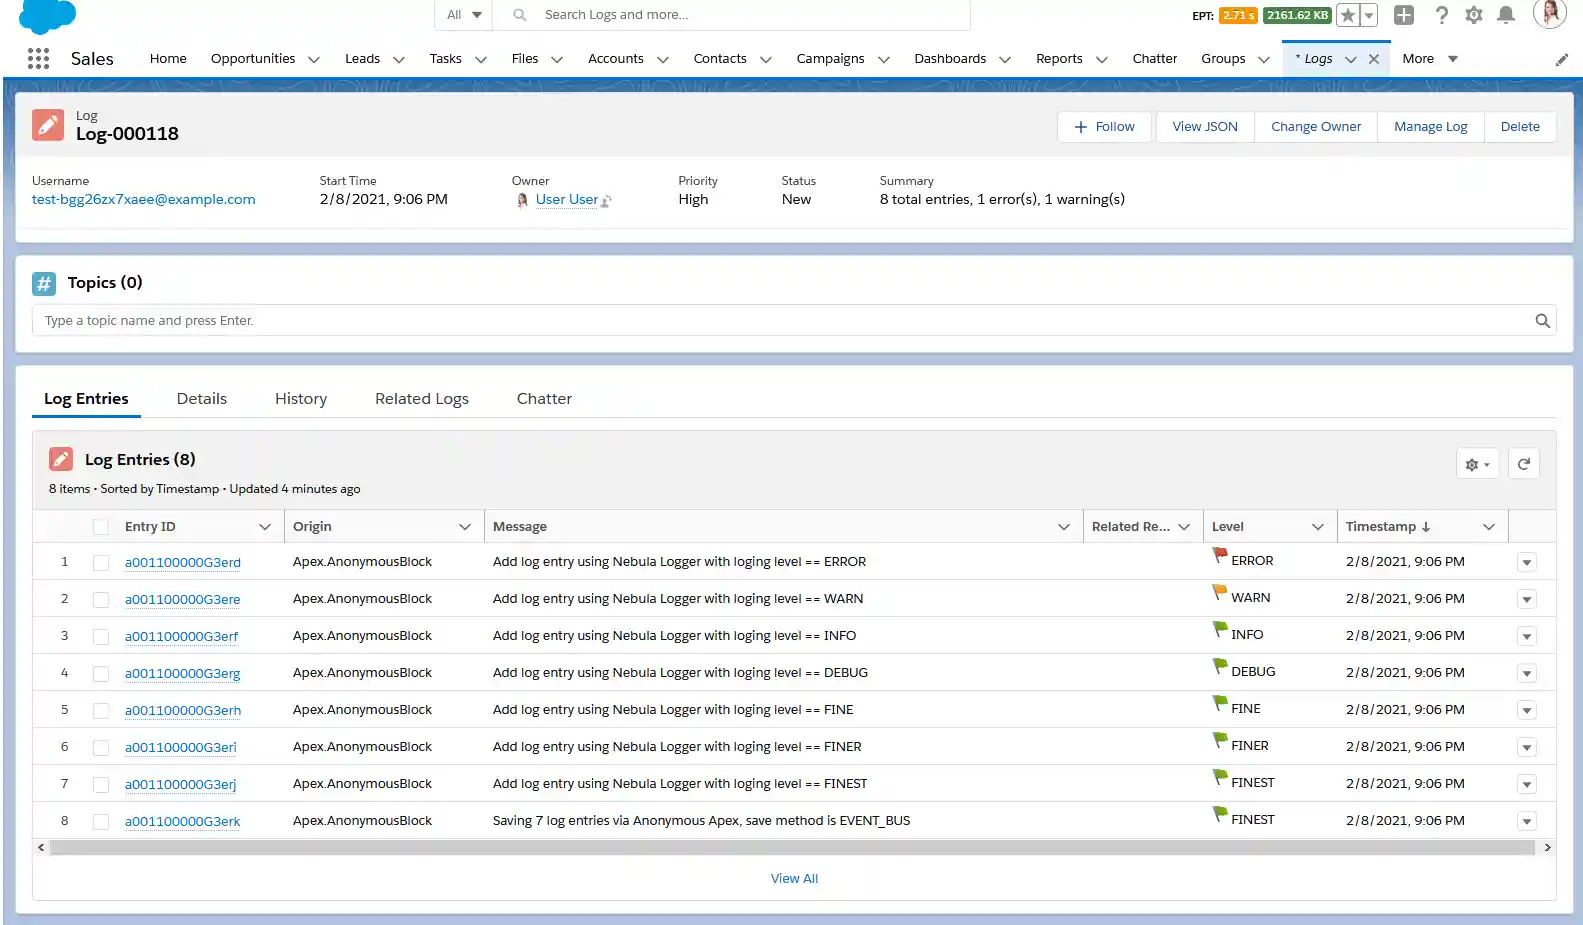This screenshot has height=925, width=1583.
Task: Refresh the Log Entries list
Action: point(1523,464)
